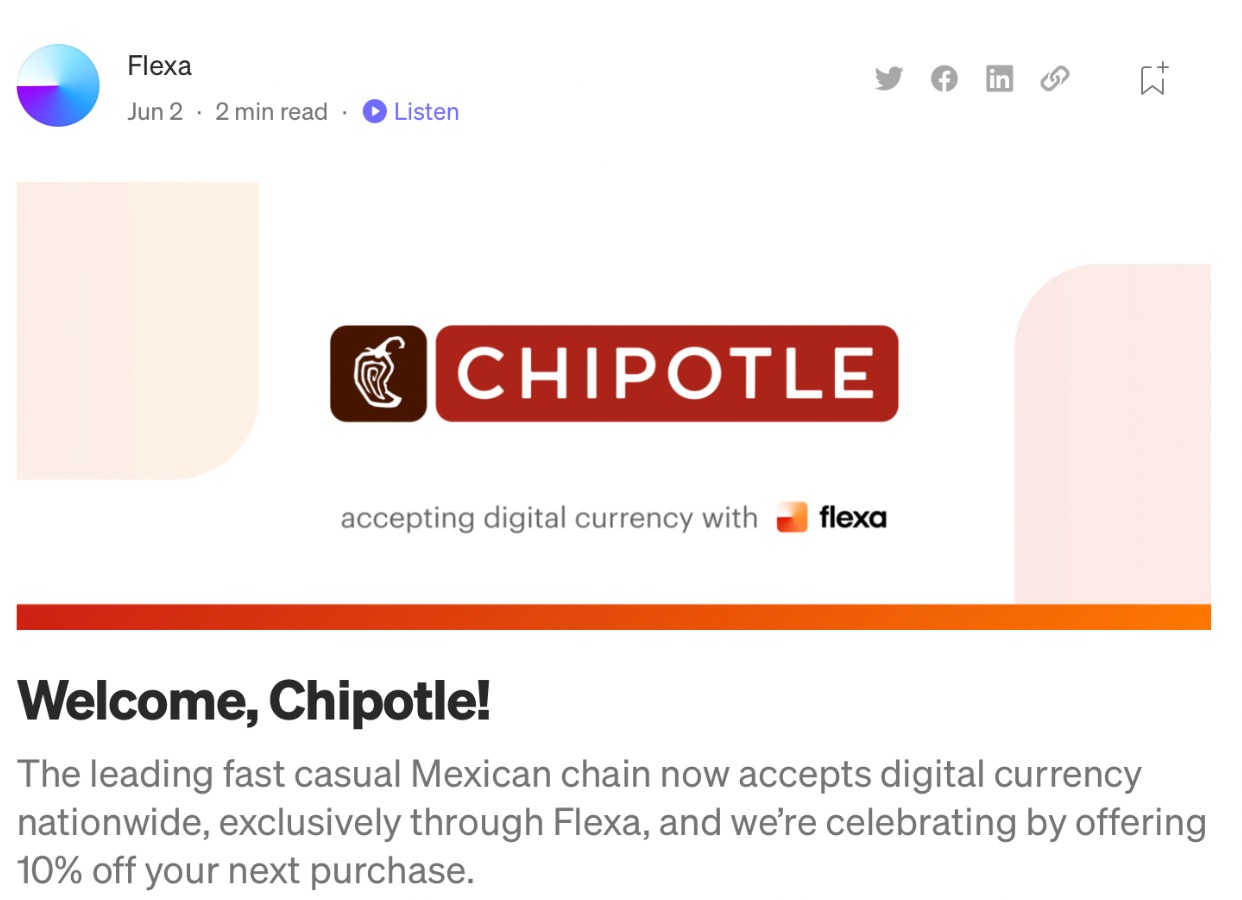Click the Flexa logo in the banner caption
This screenshot has height=900, width=1242.
pos(830,517)
